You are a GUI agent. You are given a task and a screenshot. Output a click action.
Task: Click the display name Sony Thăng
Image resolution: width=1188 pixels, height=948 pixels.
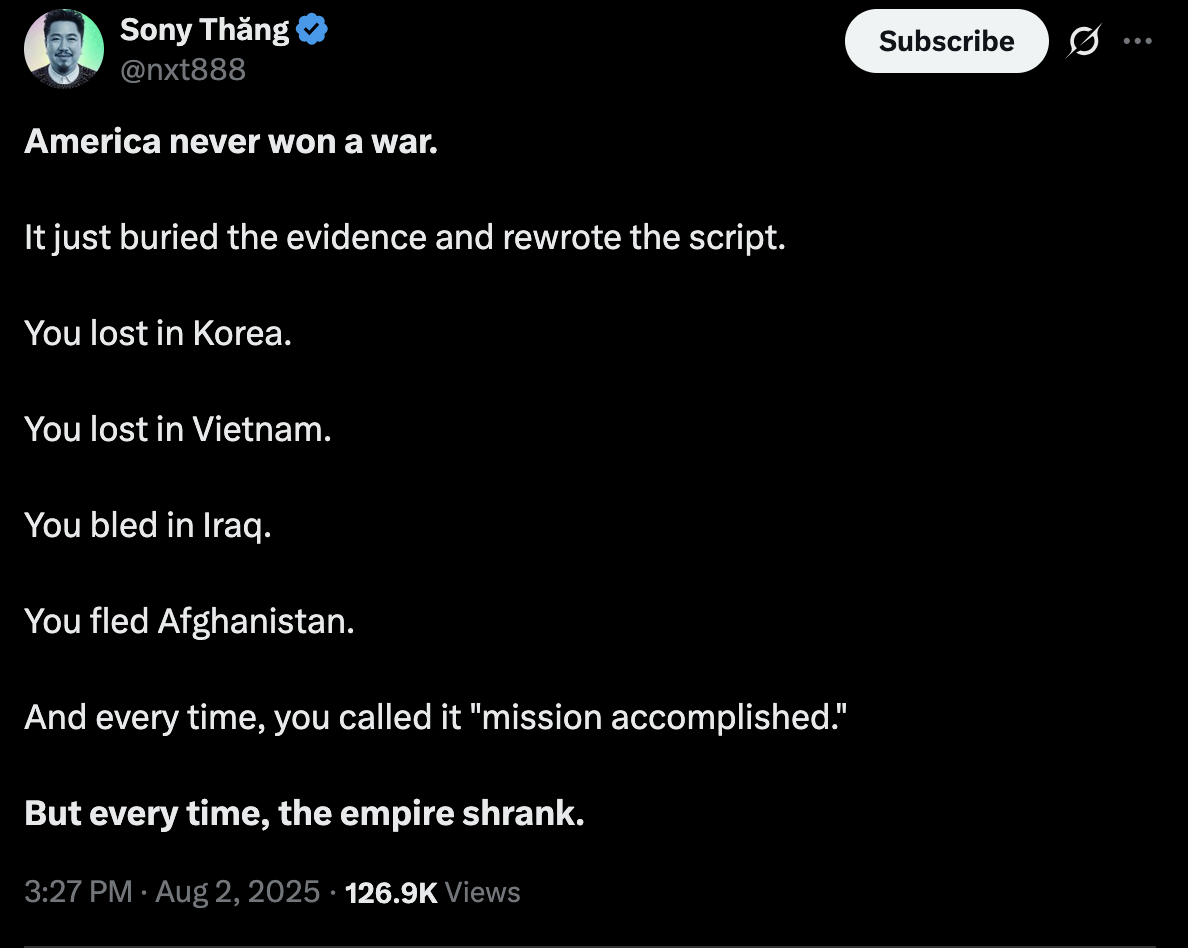tap(204, 31)
